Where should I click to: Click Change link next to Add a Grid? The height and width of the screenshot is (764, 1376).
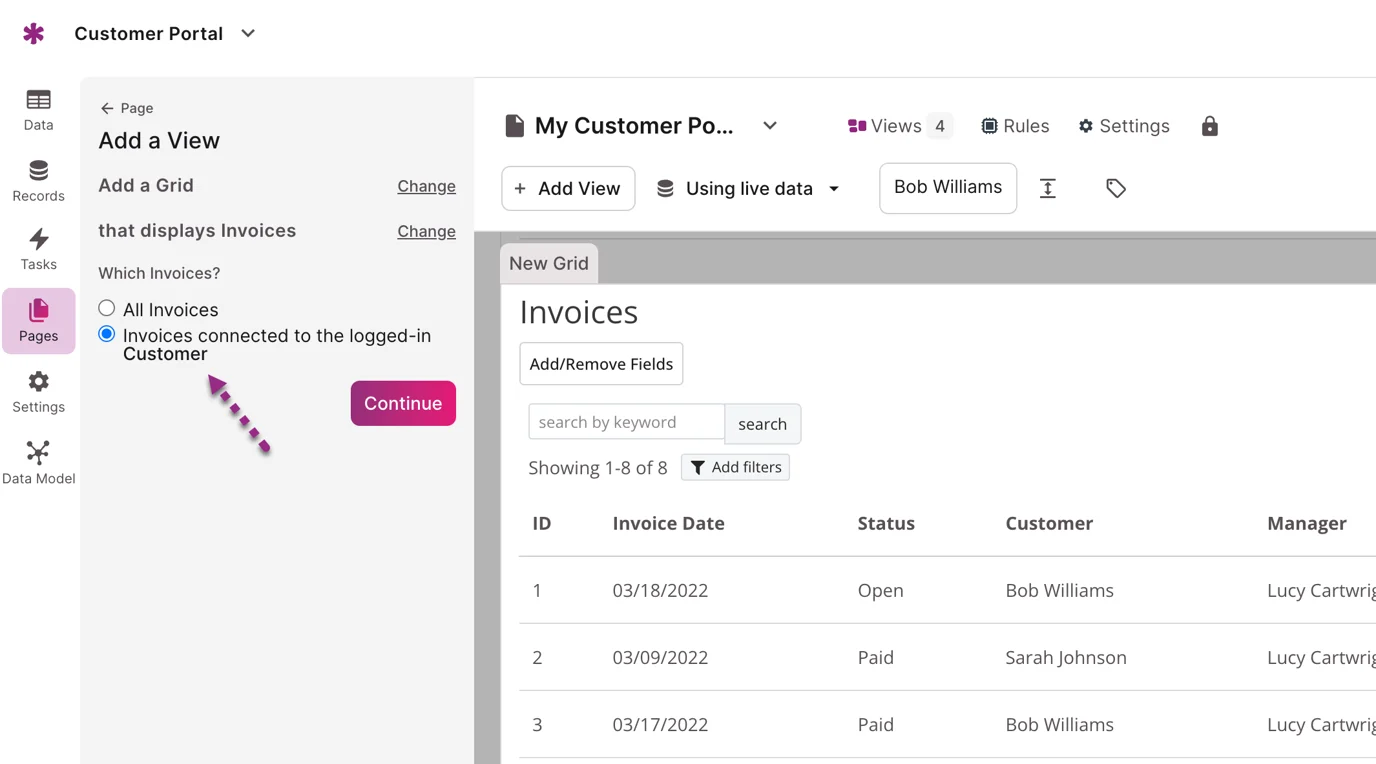click(426, 186)
